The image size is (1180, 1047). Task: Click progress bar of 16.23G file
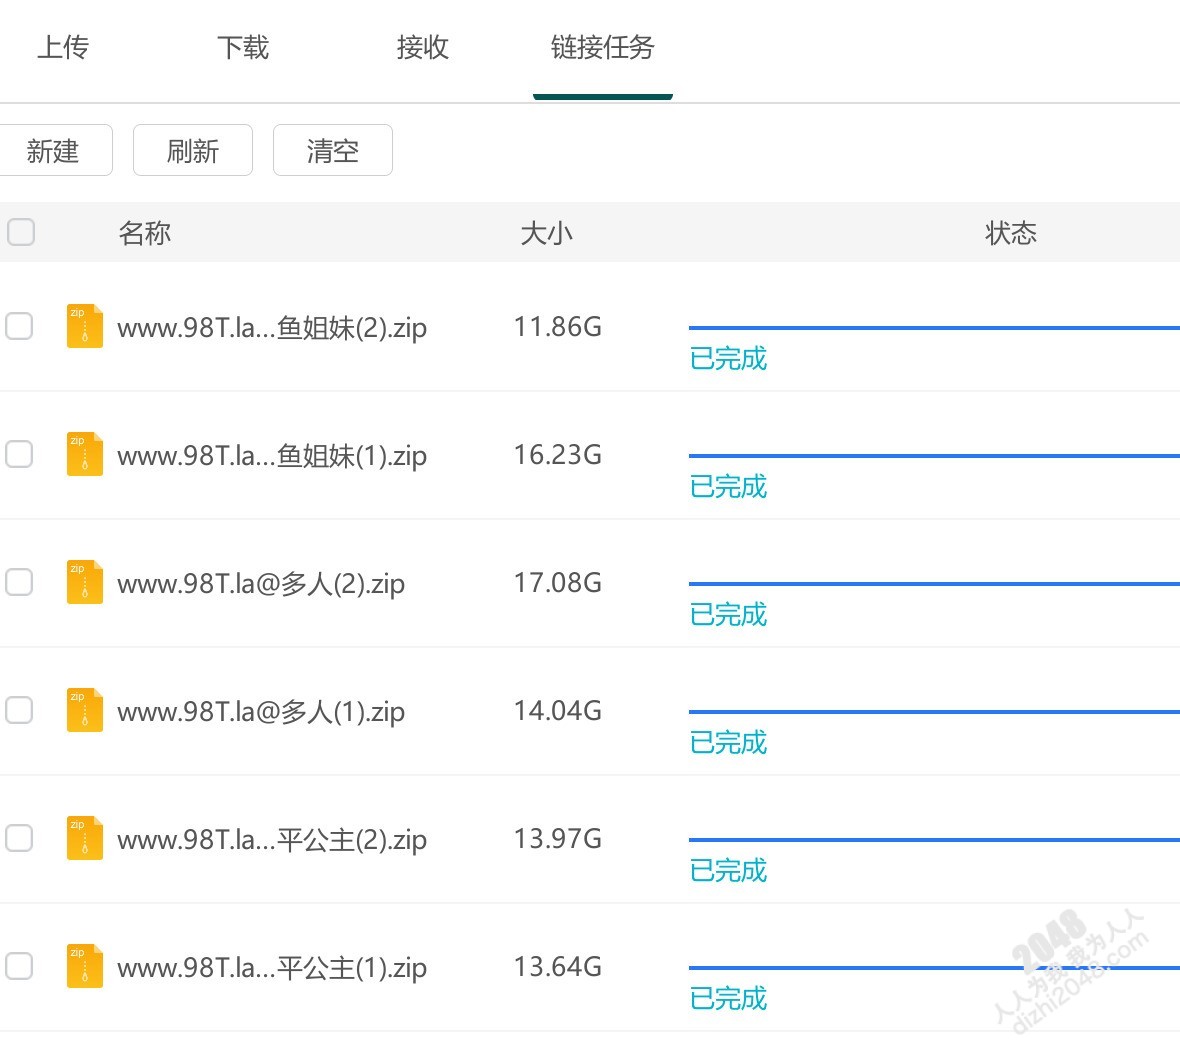point(933,456)
